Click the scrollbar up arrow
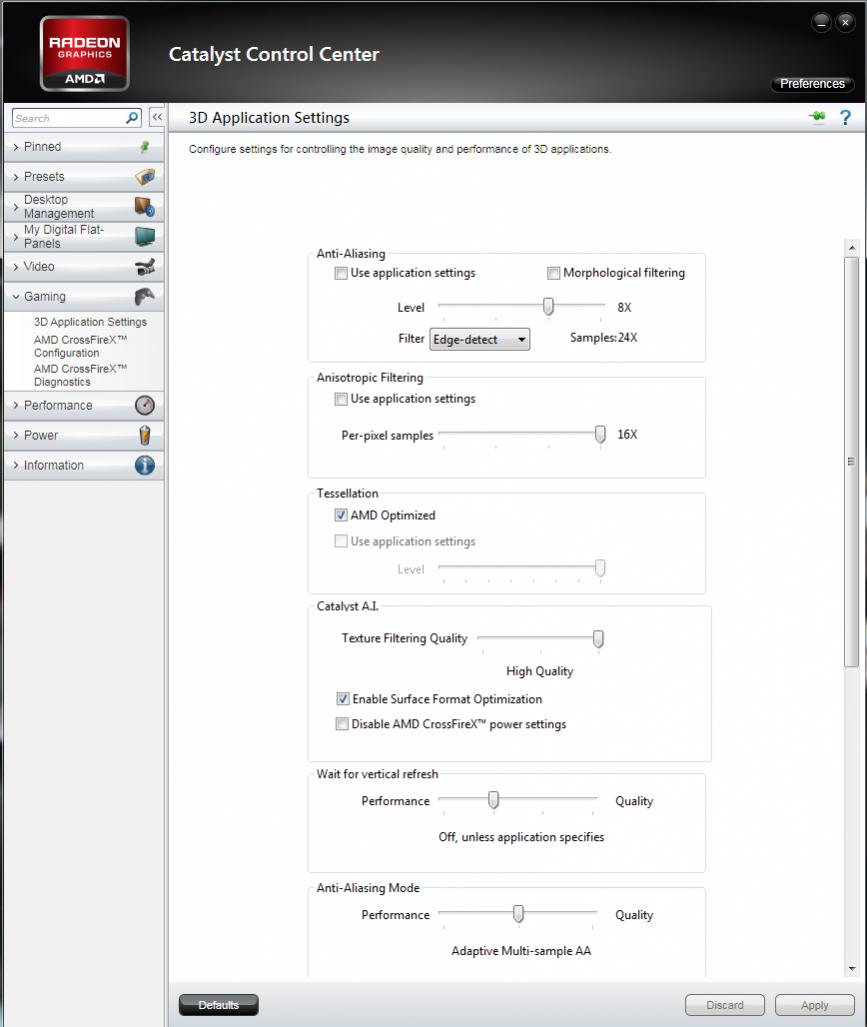The image size is (867, 1027). tap(851, 248)
